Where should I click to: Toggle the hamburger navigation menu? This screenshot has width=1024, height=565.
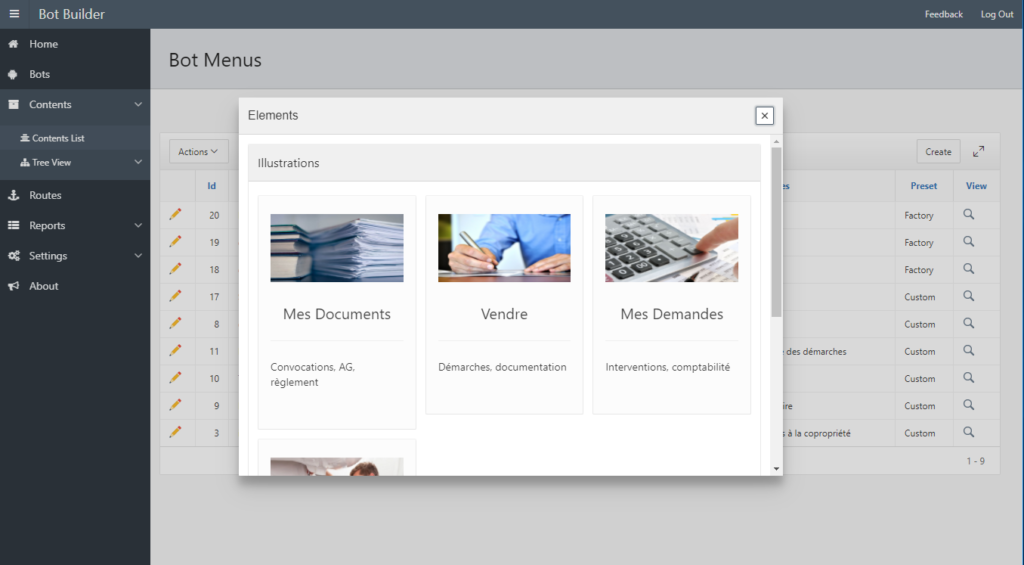pos(14,14)
